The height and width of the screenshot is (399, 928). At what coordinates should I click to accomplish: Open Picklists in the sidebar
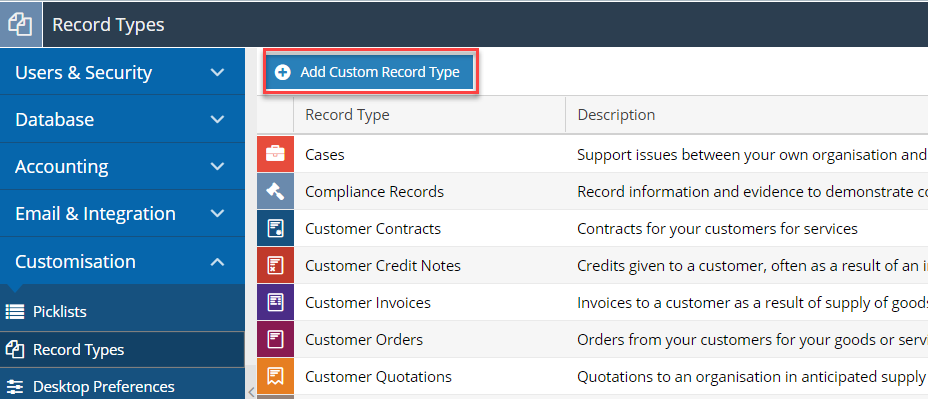coord(122,311)
